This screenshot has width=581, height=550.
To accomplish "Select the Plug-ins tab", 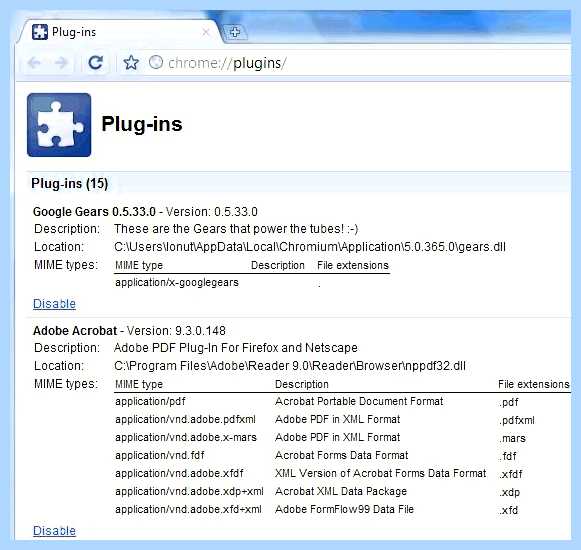I will [x=119, y=32].
